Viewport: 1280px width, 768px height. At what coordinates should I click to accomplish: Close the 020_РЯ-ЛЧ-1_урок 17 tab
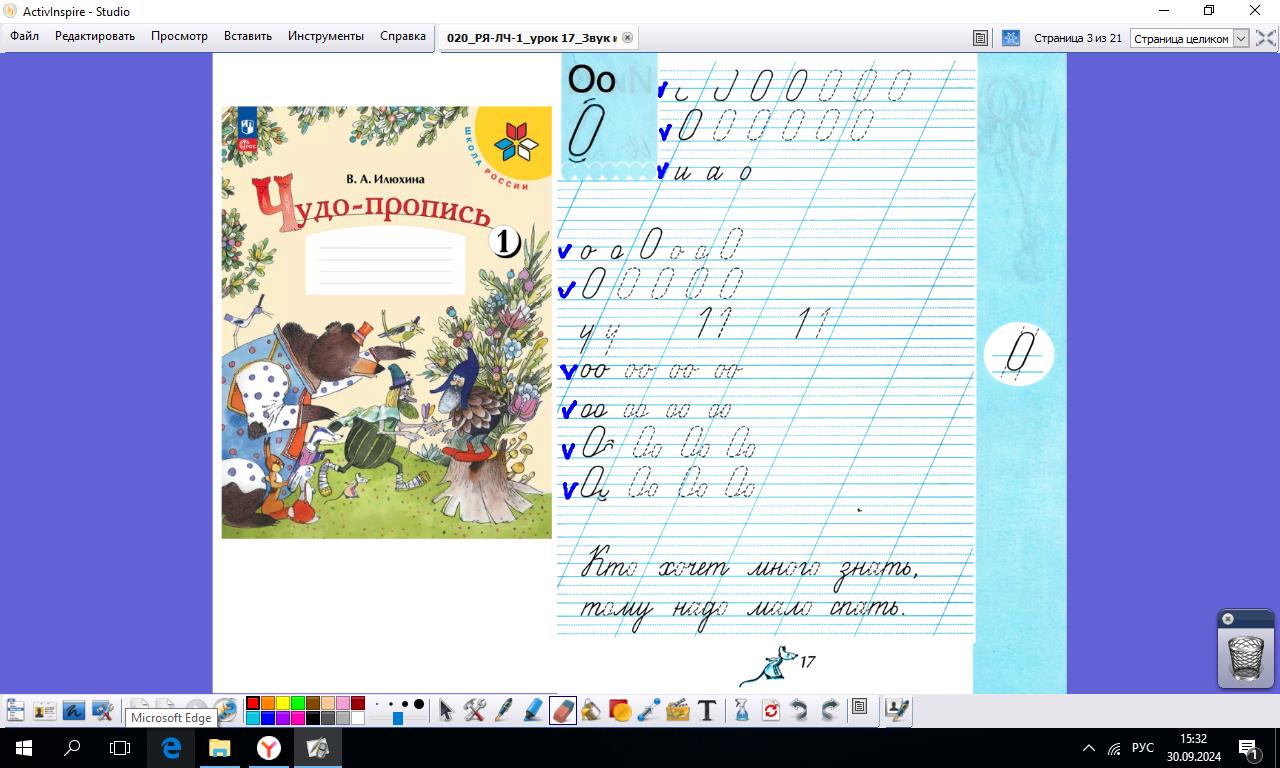pos(627,37)
